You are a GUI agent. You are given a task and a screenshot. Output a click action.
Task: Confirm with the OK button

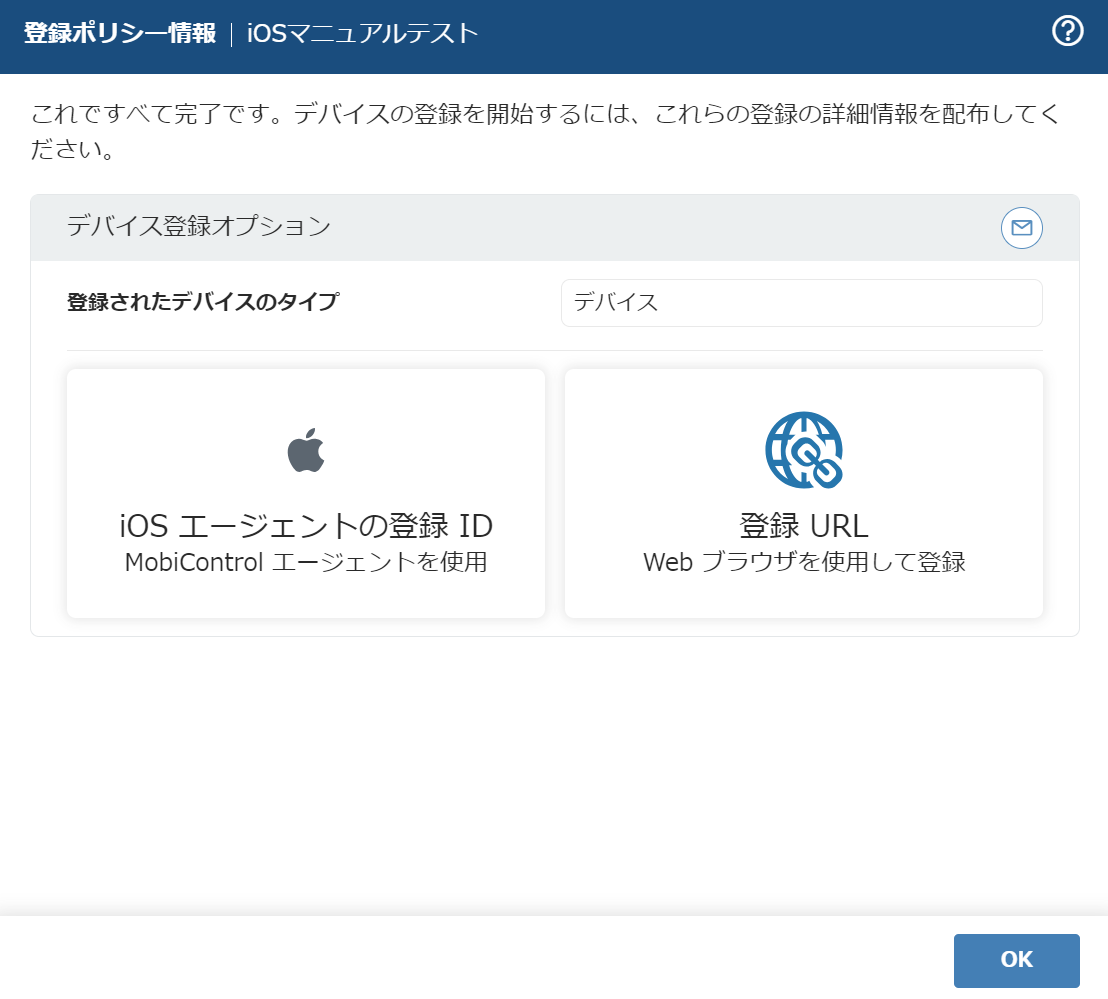point(1016,960)
